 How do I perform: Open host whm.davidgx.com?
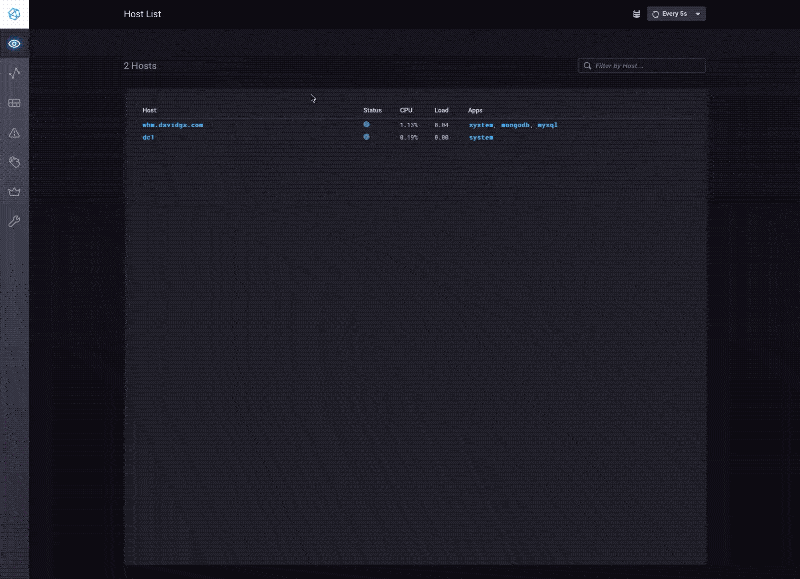click(173, 125)
